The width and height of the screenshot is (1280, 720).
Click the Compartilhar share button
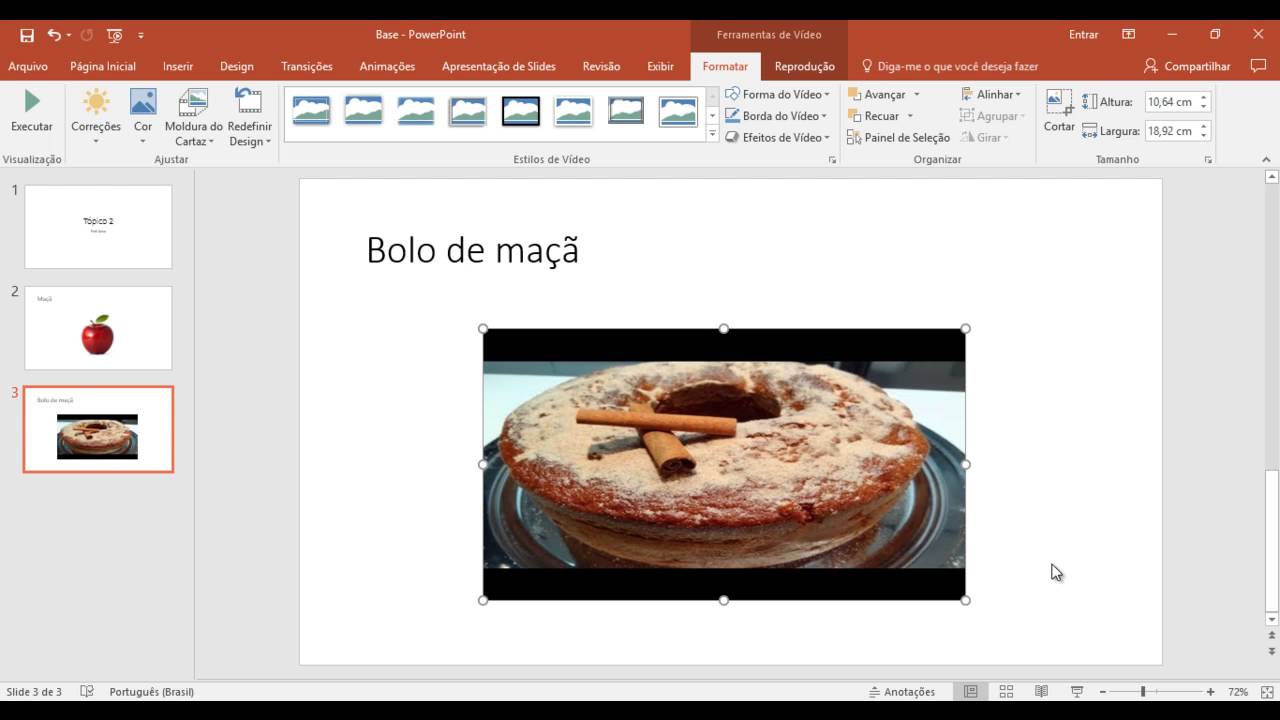point(1187,67)
